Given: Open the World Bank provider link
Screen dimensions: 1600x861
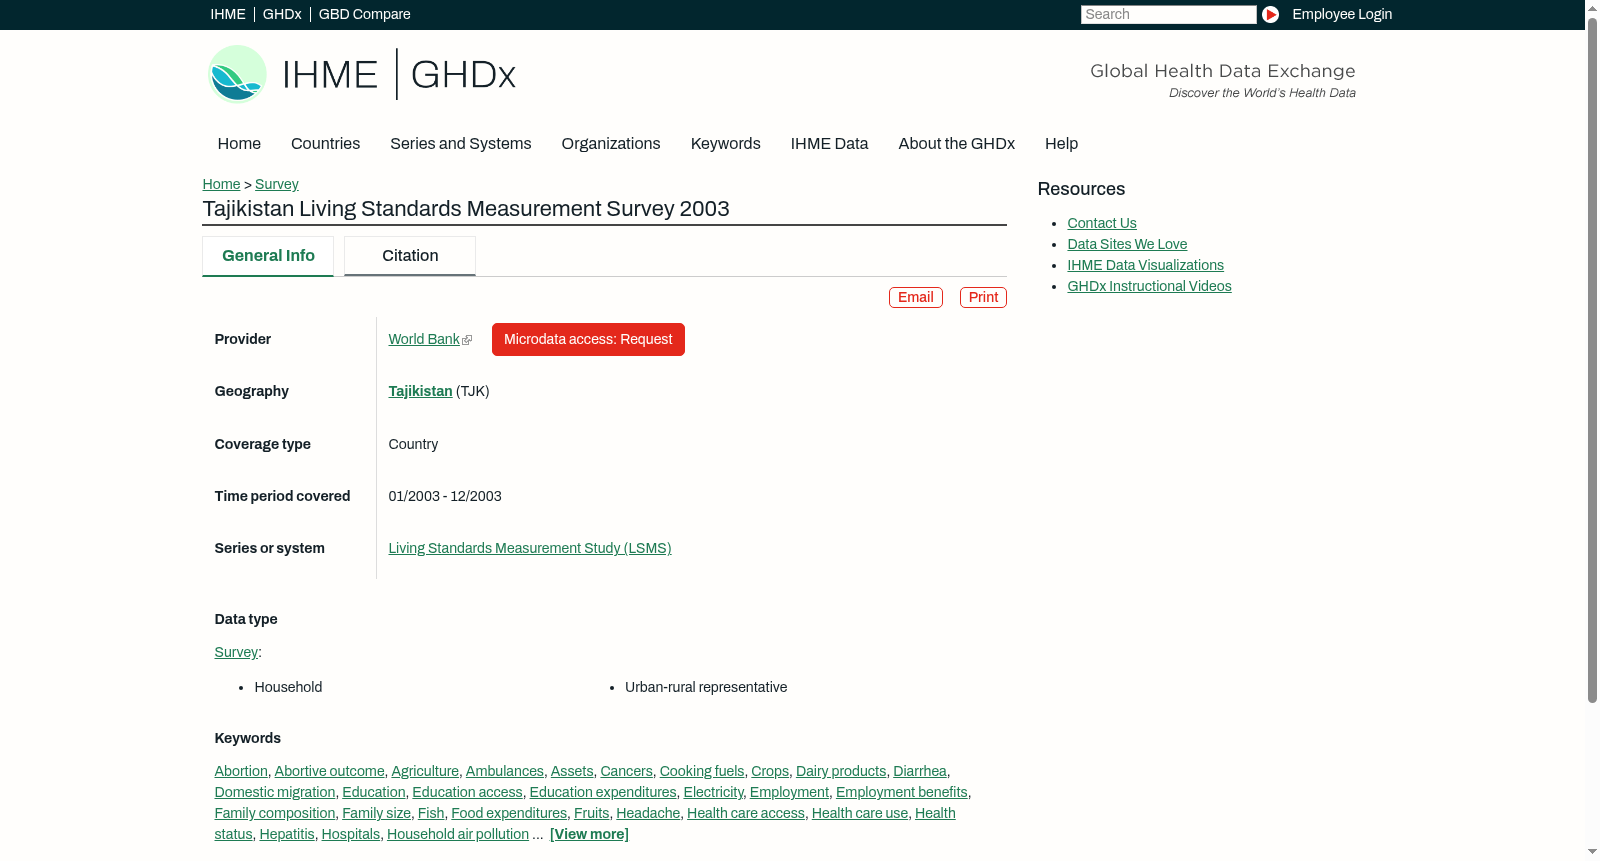Looking at the screenshot, I should tap(424, 339).
